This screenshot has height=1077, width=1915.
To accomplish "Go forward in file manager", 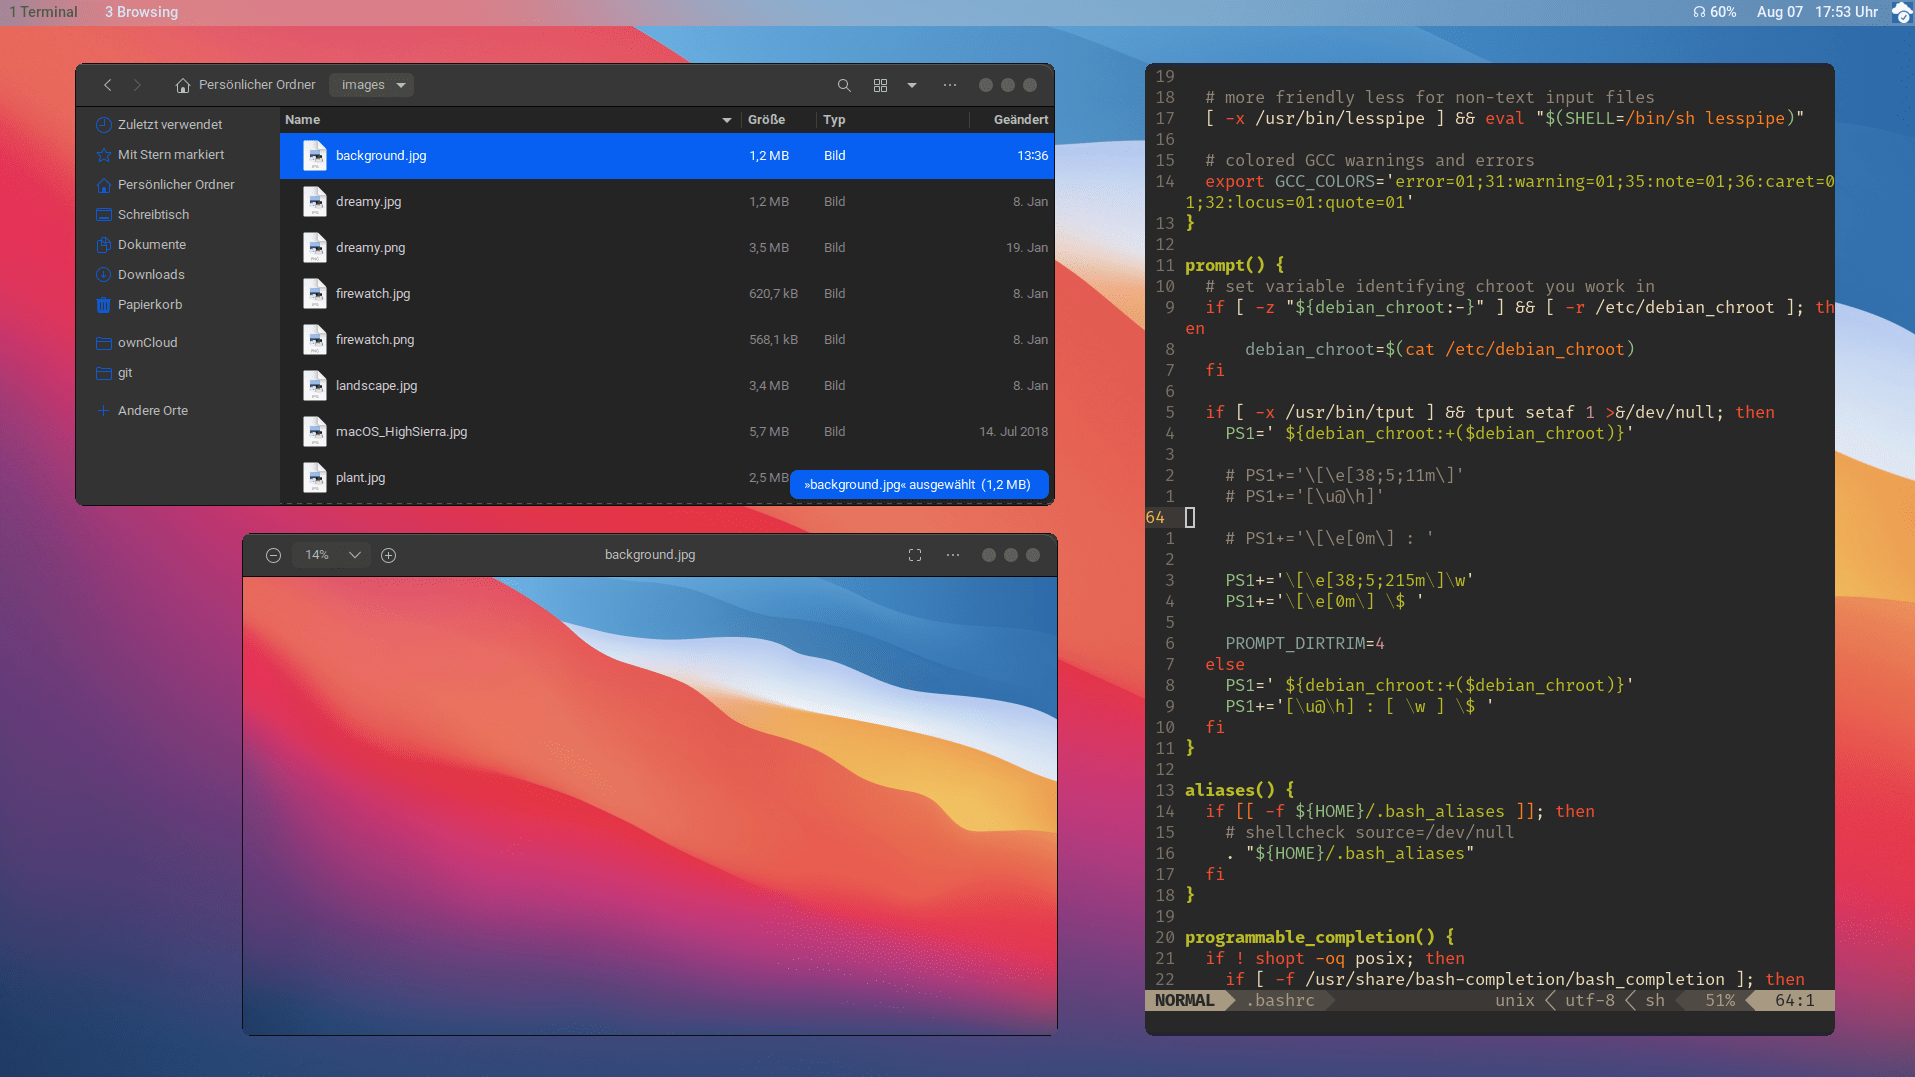I will click(137, 85).
